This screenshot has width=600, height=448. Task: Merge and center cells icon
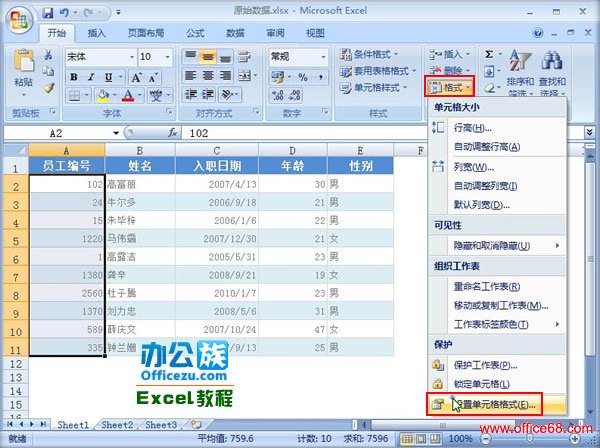[x=245, y=76]
